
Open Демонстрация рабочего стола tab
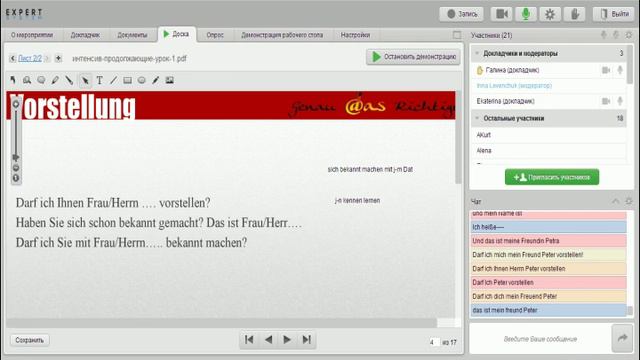pyautogui.click(x=282, y=35)
